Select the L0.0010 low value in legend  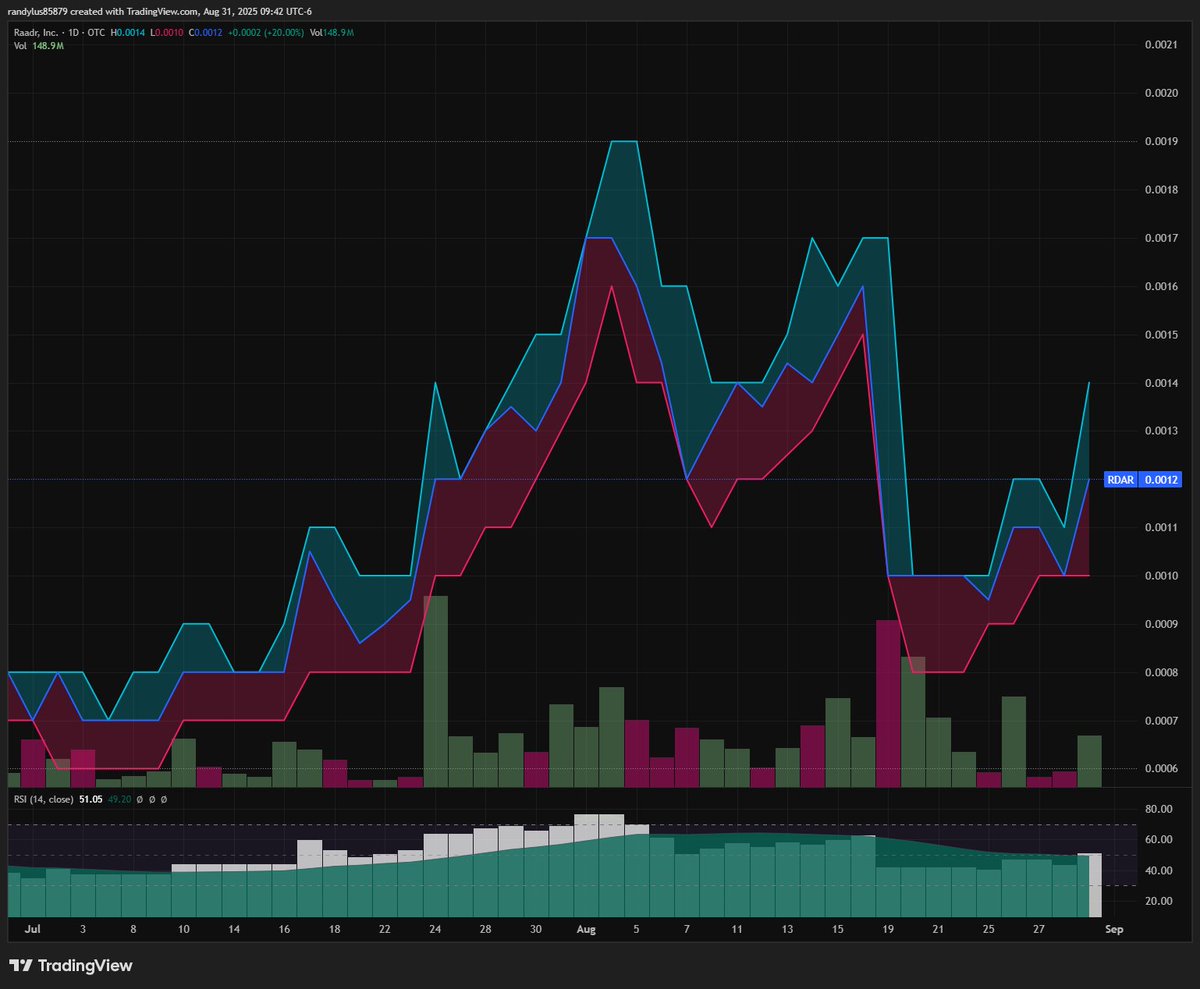pos(166,33)
